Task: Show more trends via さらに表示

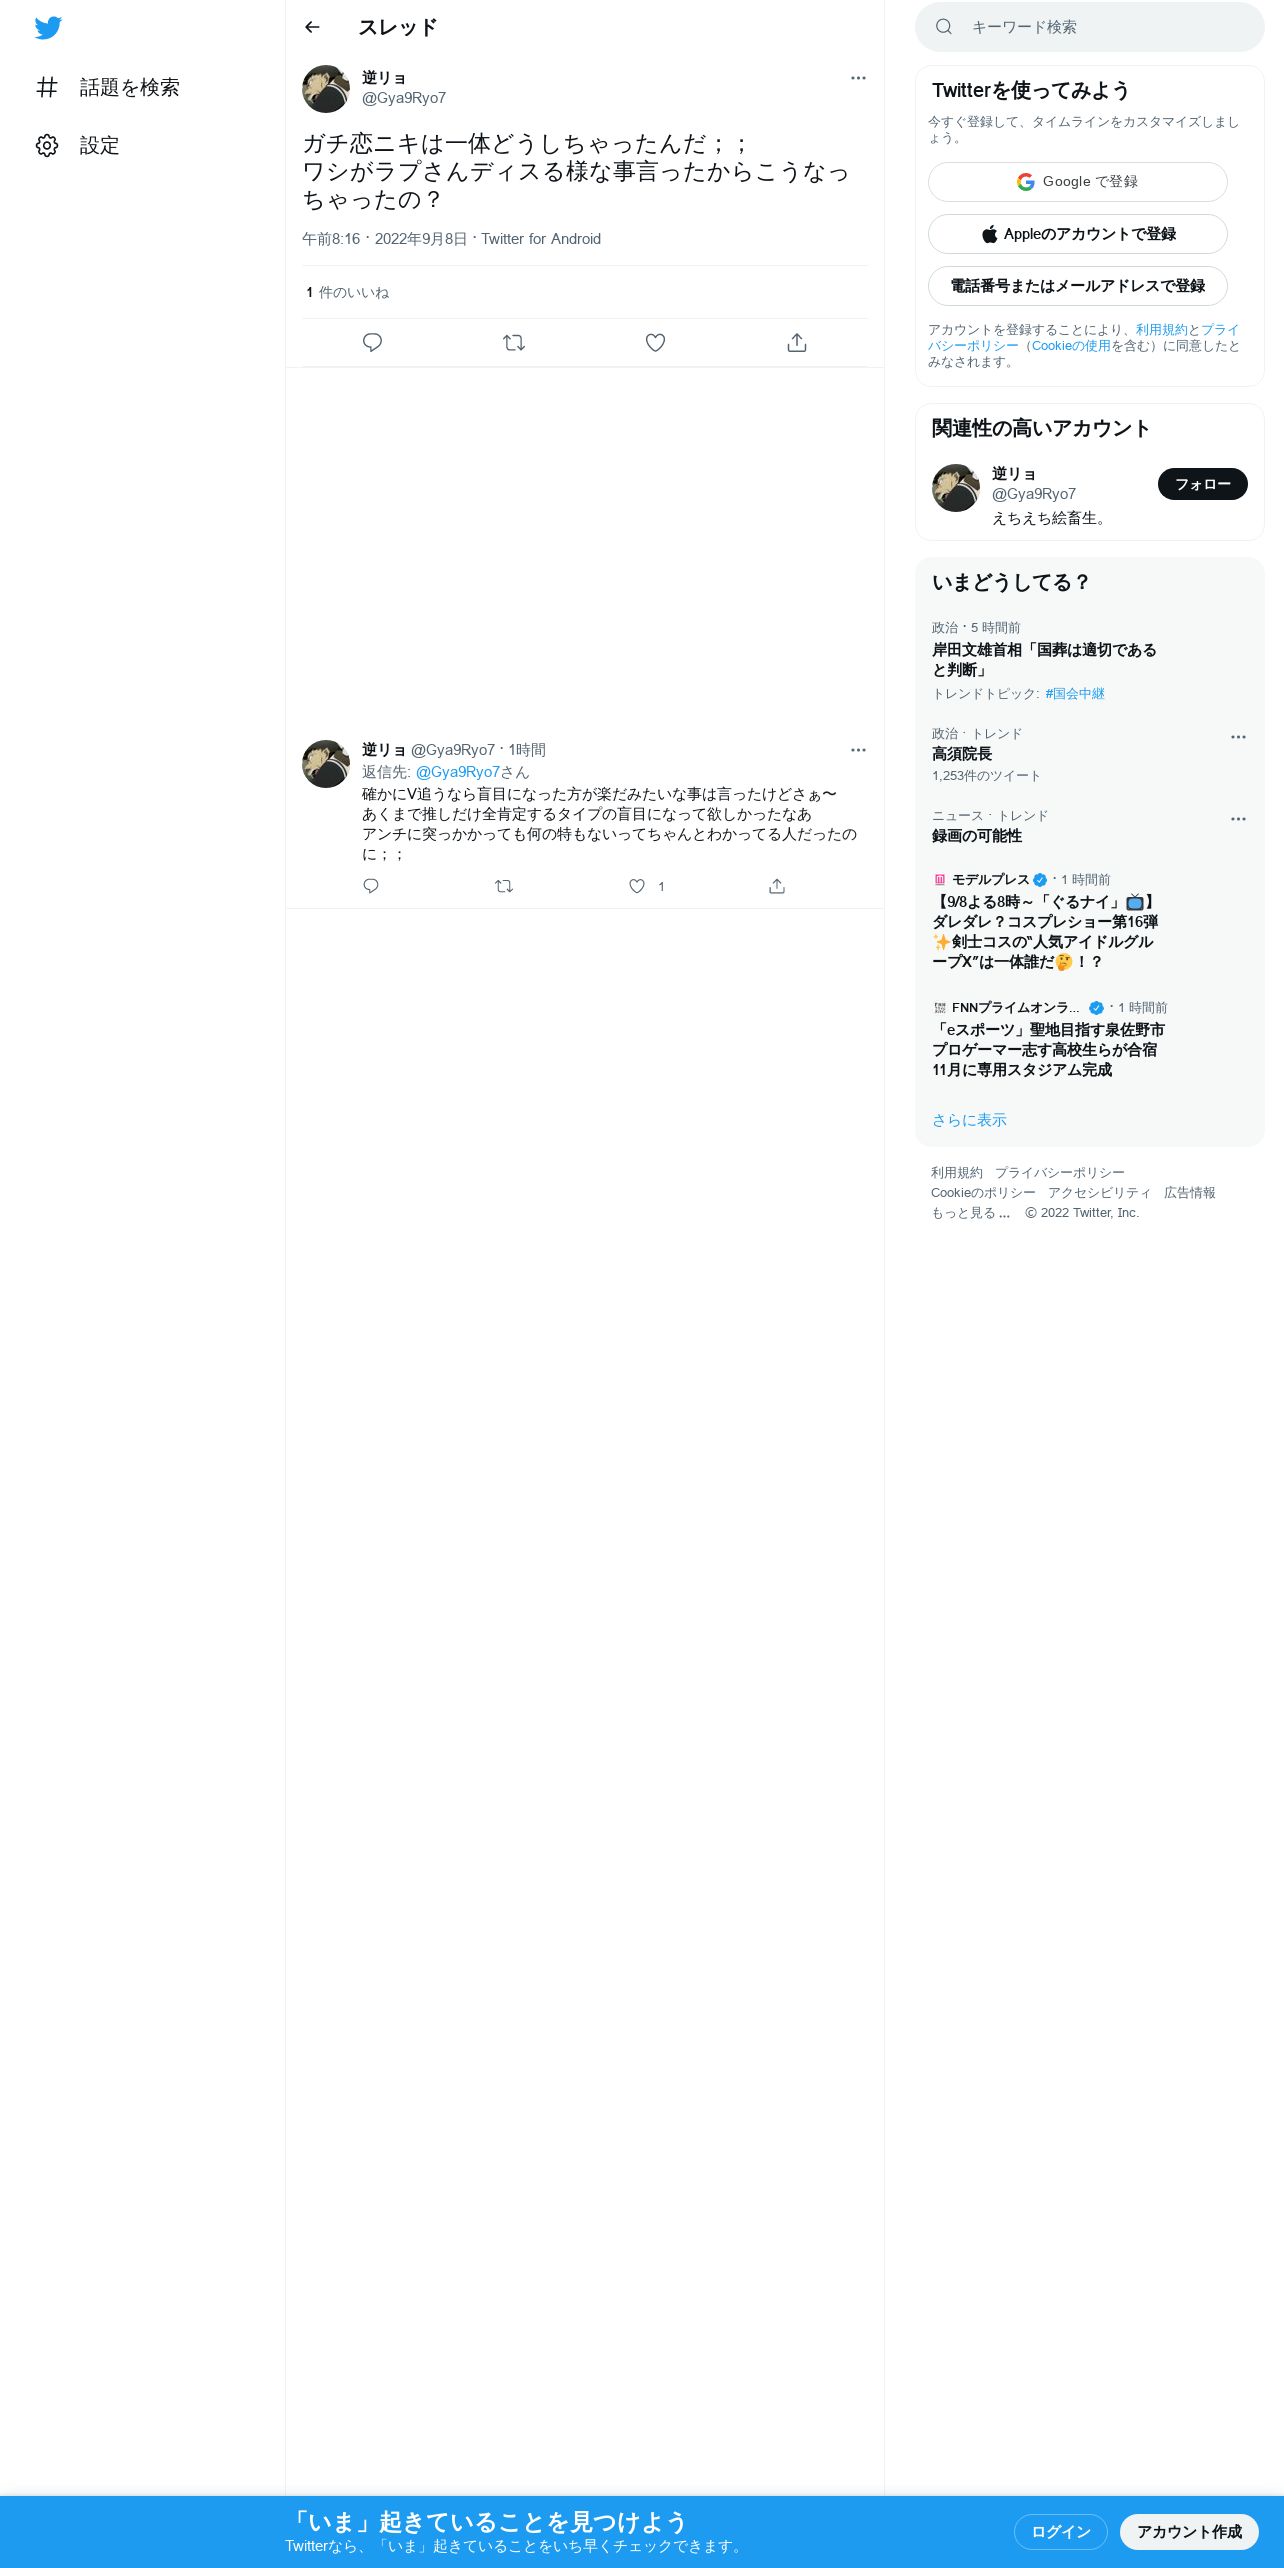Action: (x=969, y=1120)
